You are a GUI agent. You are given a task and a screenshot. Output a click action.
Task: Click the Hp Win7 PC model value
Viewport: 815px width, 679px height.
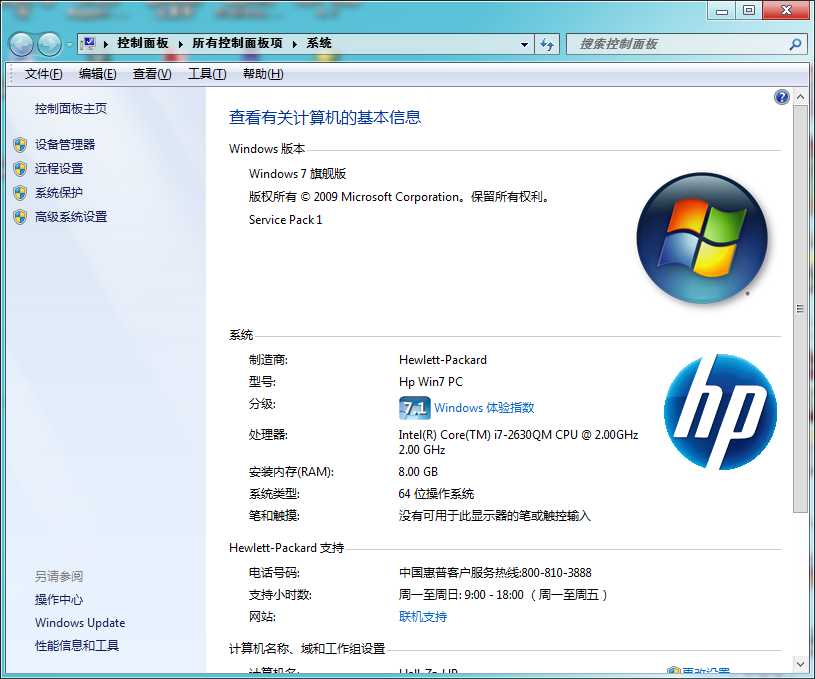(x=431, y=382)
